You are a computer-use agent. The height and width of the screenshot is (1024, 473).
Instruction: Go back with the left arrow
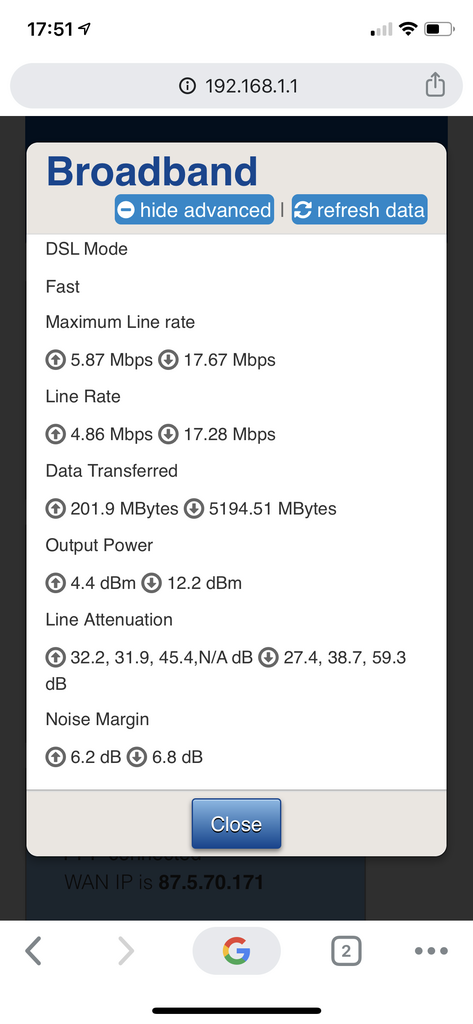(x=33, y=951)
